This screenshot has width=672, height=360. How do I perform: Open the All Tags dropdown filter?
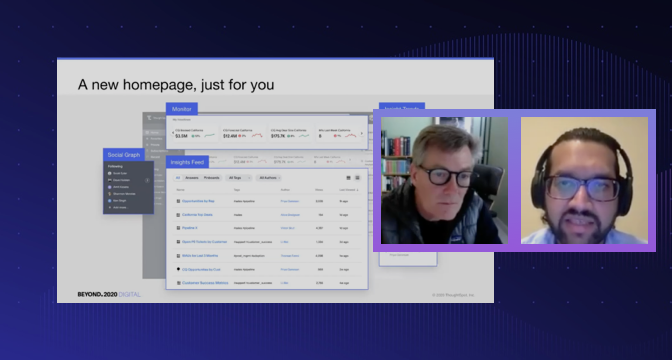click(x=239, y=178)
